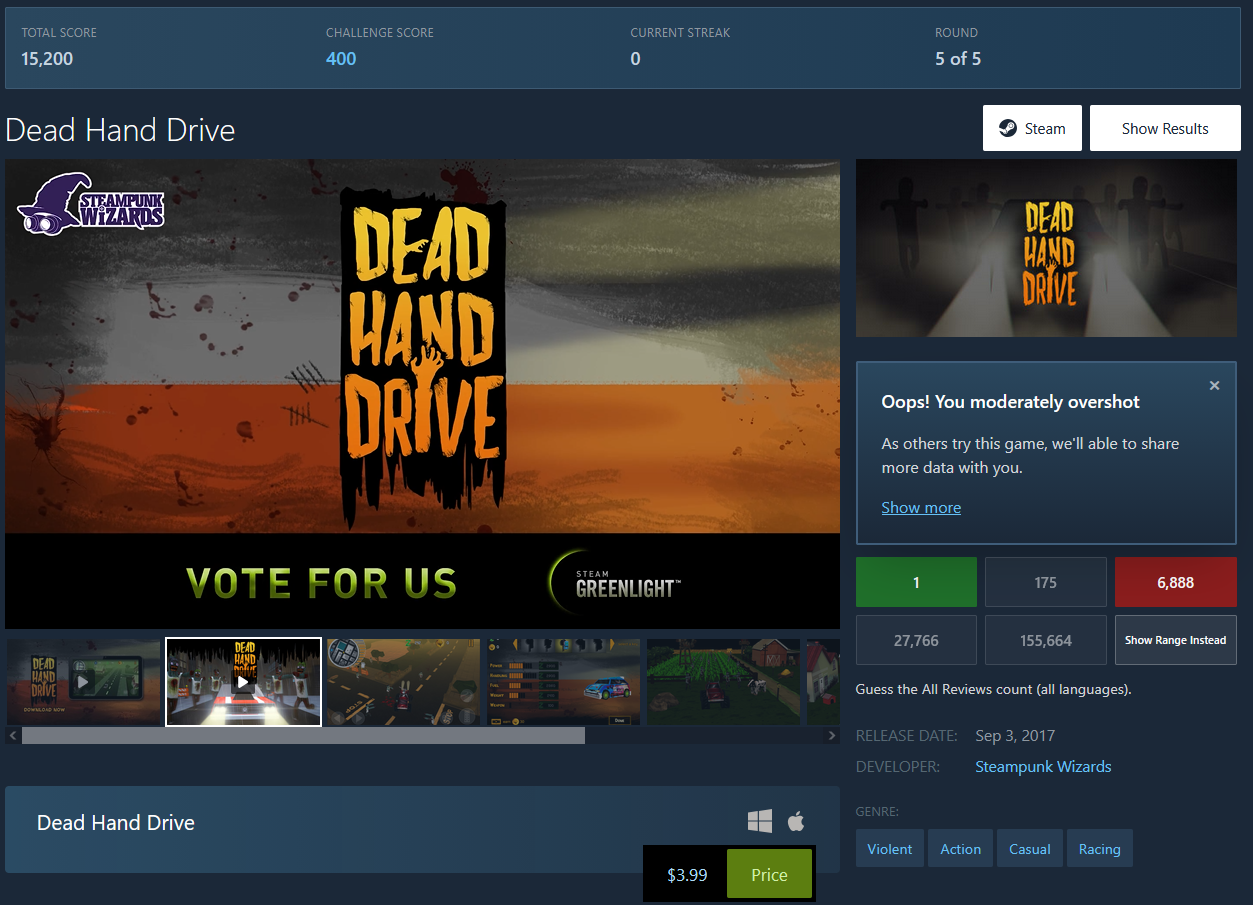Filter by the Racing genre tag
The image size is (1253, 905).
[1100, 848]
